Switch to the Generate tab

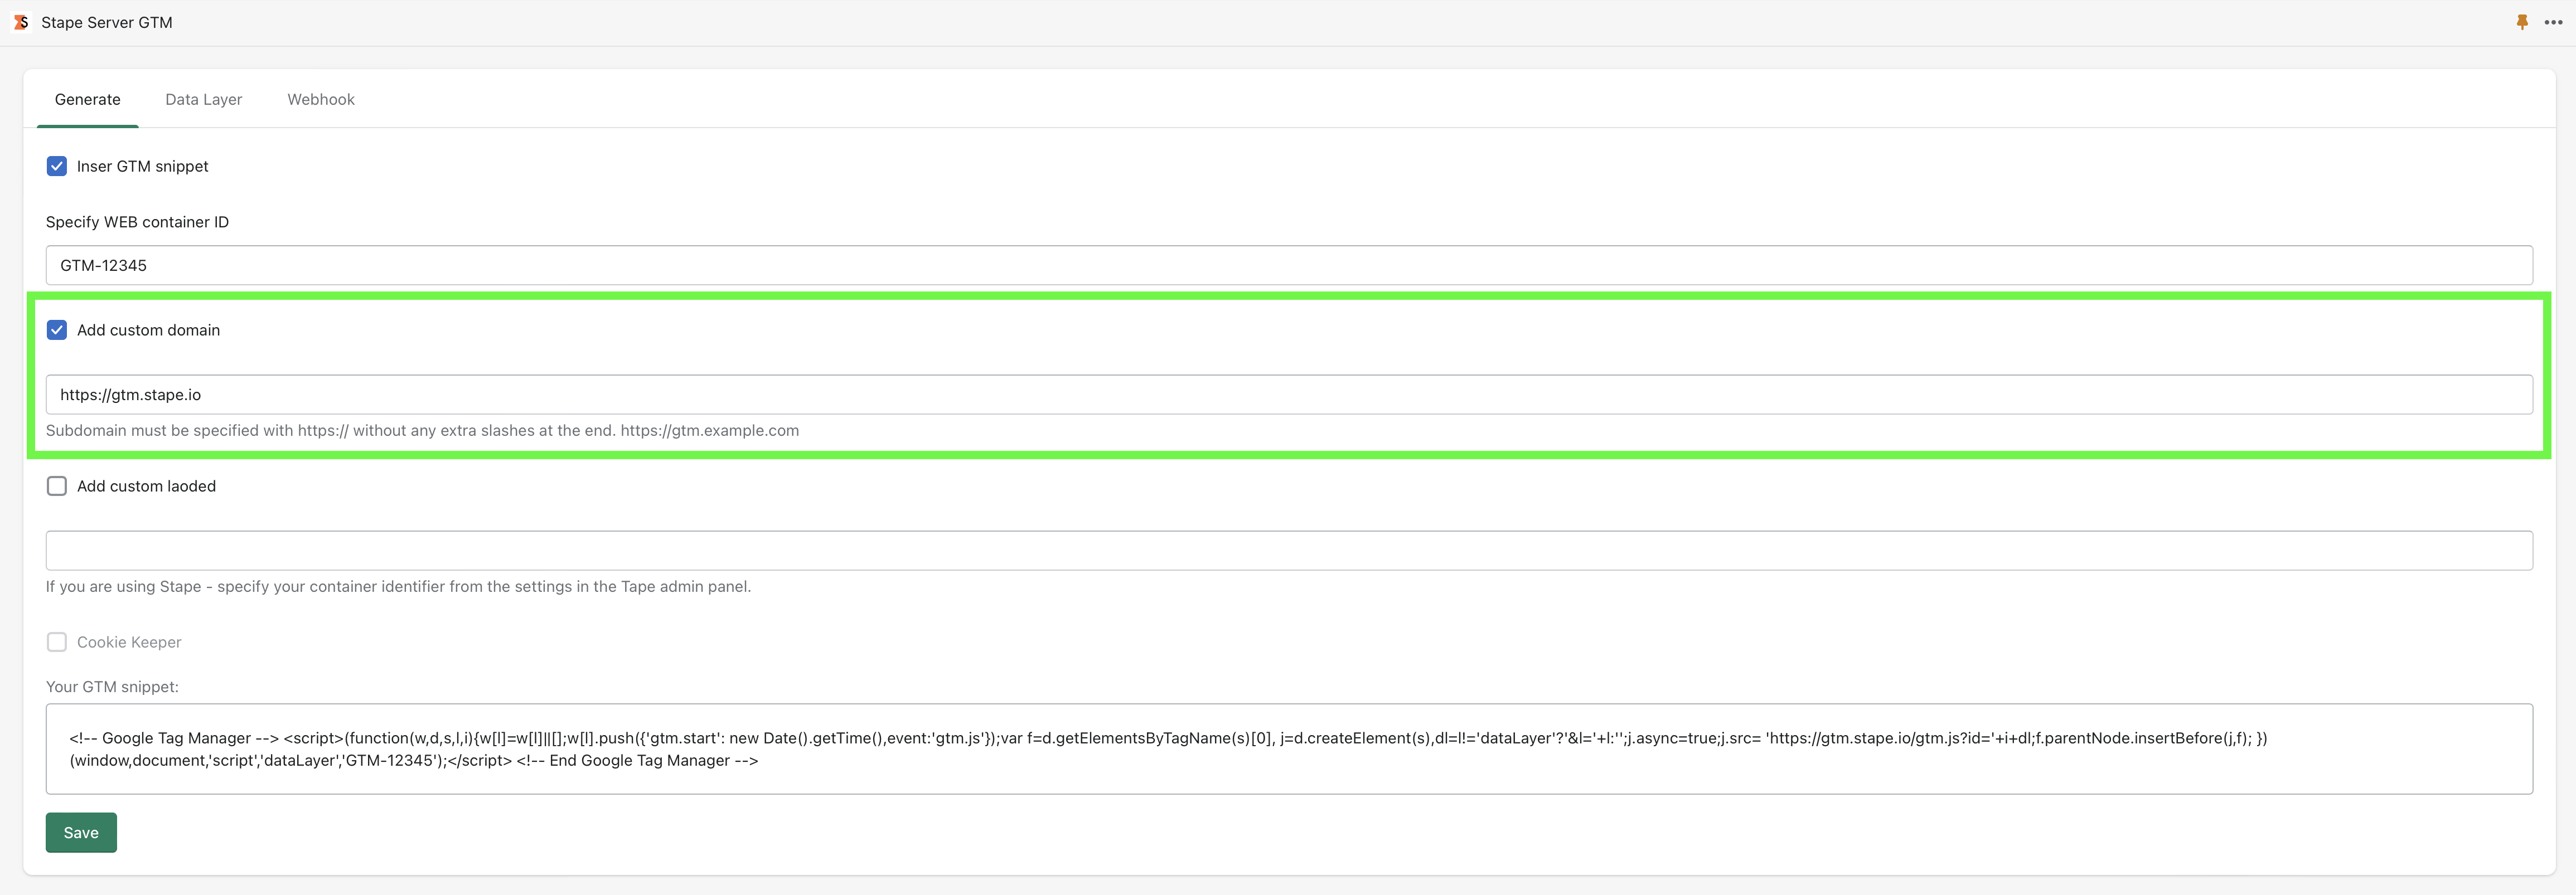click(x=88, y=99)
